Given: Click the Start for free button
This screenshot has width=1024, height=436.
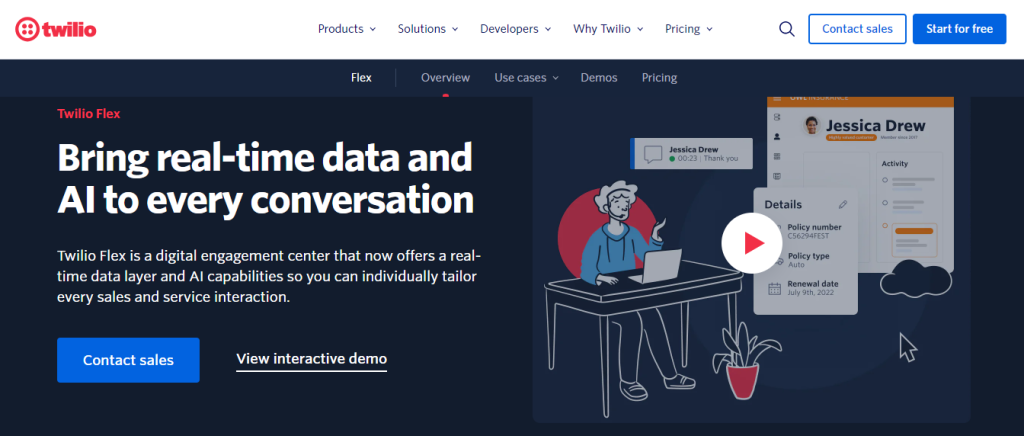Looking at the screenshot, I should click(959, 29).
